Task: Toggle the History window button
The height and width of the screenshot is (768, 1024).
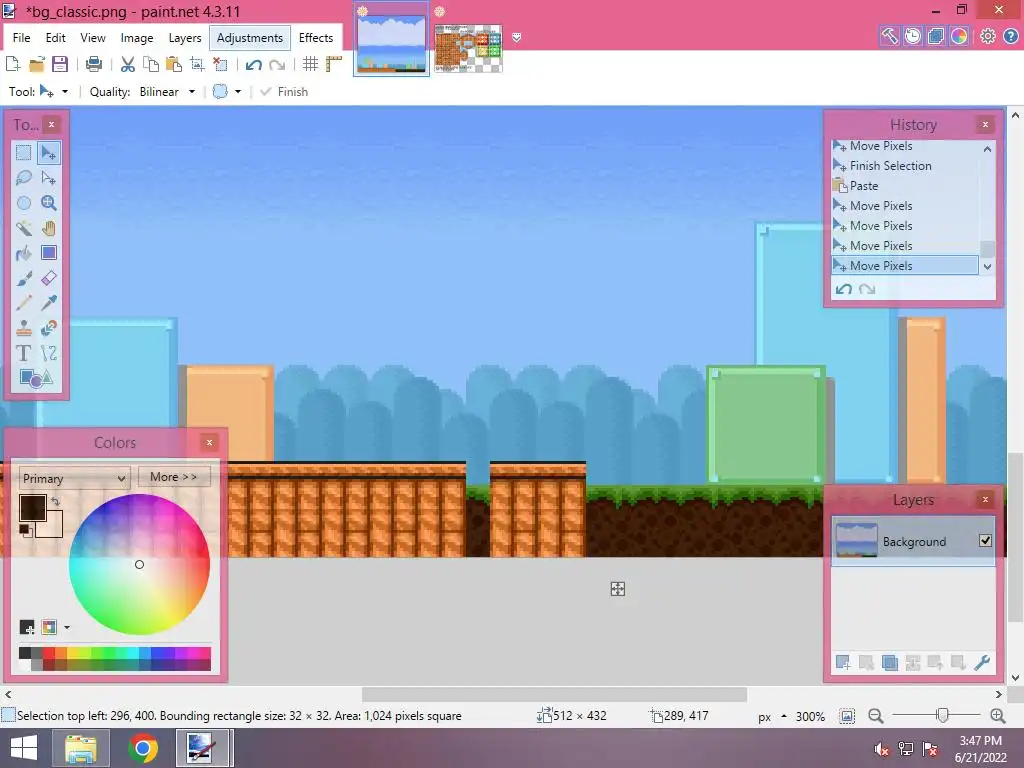Action: click(x=912, y=37)
